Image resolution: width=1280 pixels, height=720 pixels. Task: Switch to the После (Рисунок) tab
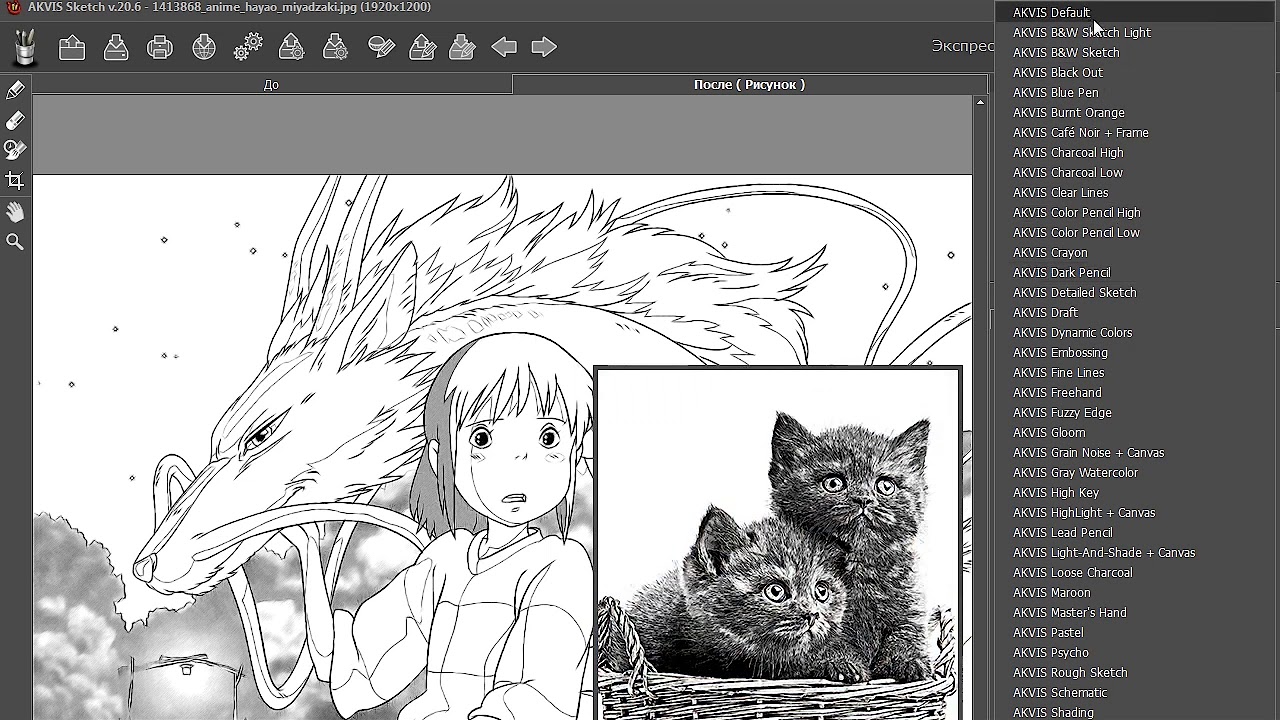tap(748, 85)
